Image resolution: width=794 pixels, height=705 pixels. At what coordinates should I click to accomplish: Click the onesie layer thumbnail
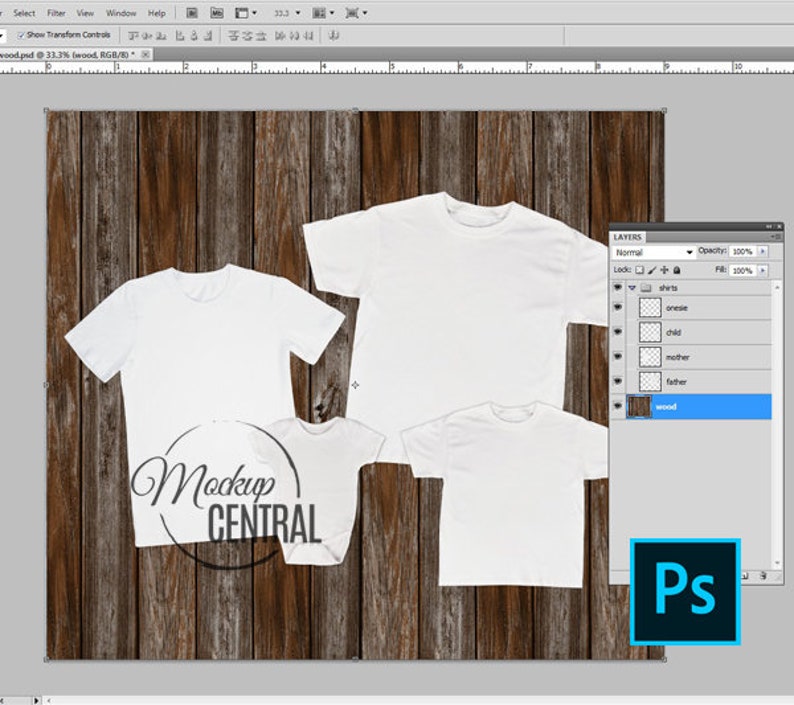tap(650, 307)
